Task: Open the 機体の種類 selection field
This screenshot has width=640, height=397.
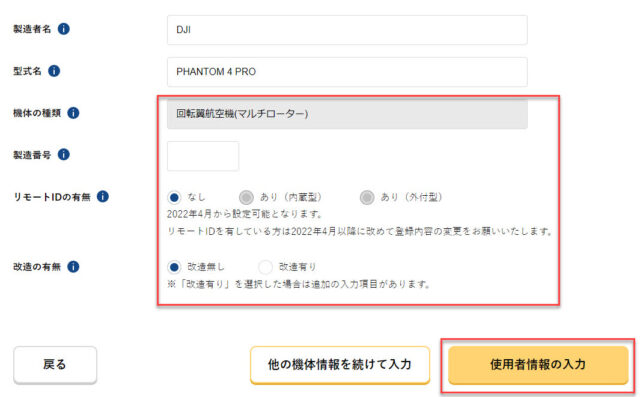Action: click(x=347, y=114)
